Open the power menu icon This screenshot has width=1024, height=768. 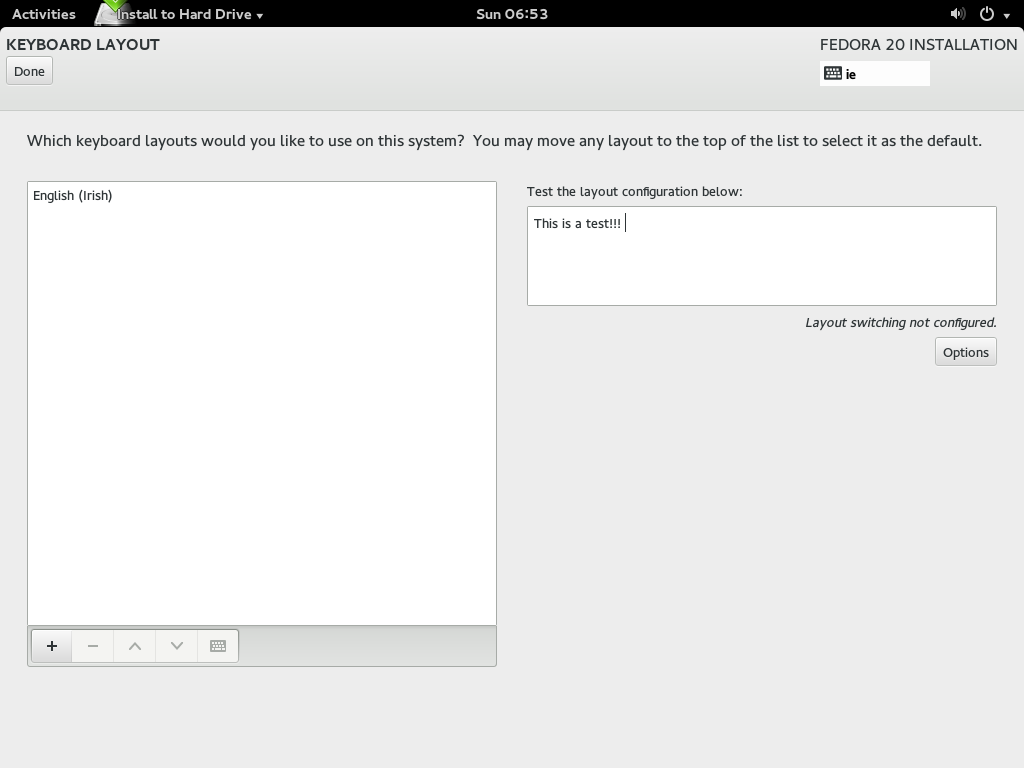[x=987, y=14]
